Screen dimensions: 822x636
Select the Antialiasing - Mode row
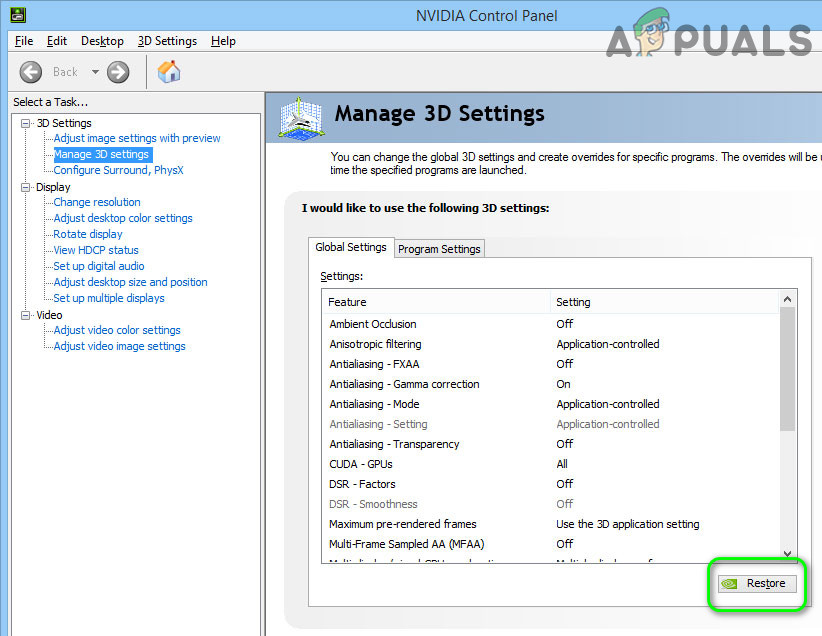tap(550, 404)
